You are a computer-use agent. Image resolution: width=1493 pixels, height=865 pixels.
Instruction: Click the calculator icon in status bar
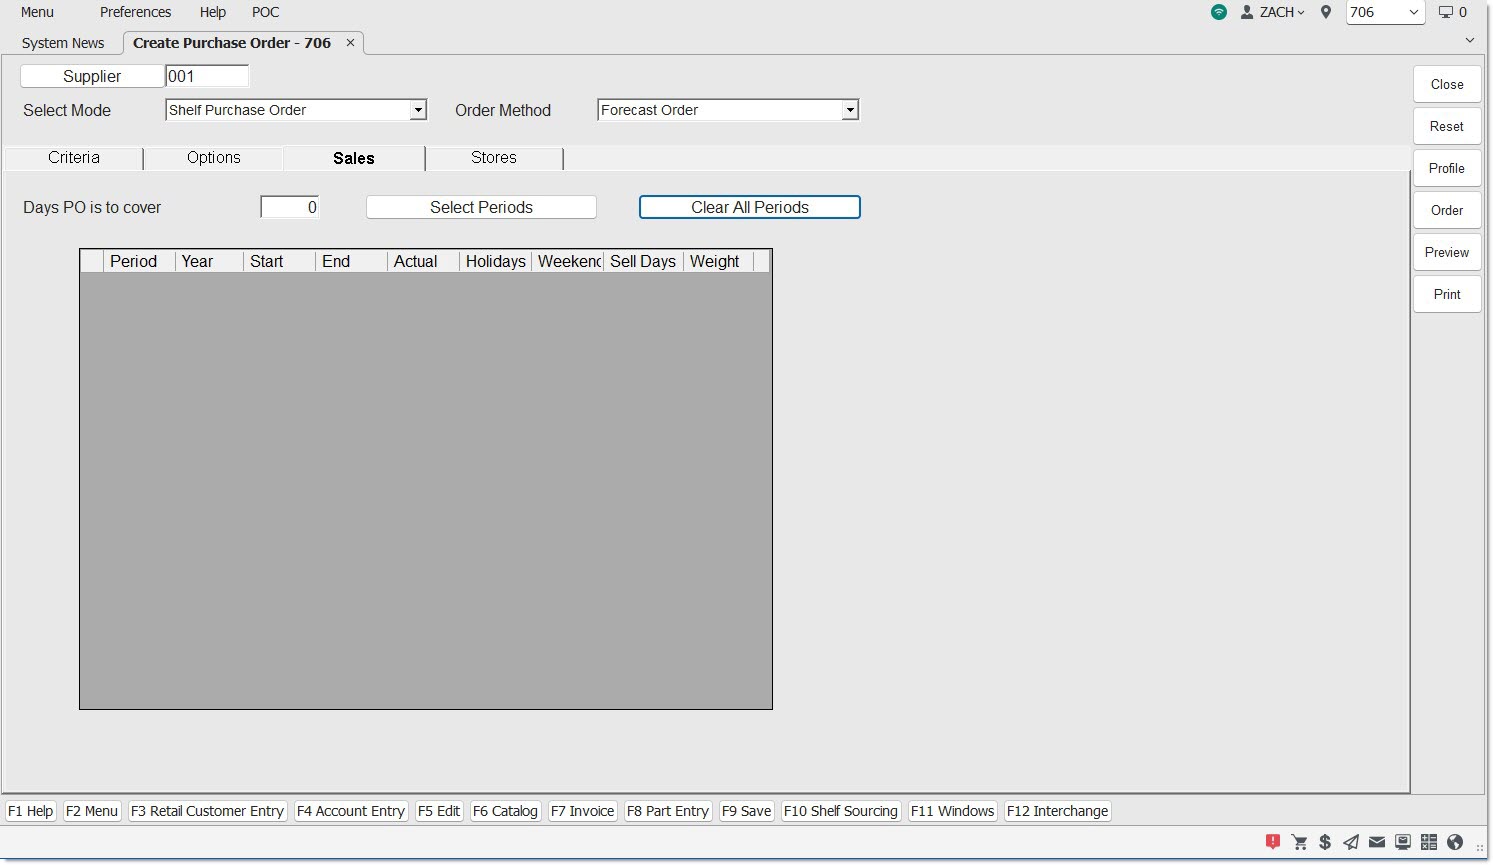click(1429, 842)
